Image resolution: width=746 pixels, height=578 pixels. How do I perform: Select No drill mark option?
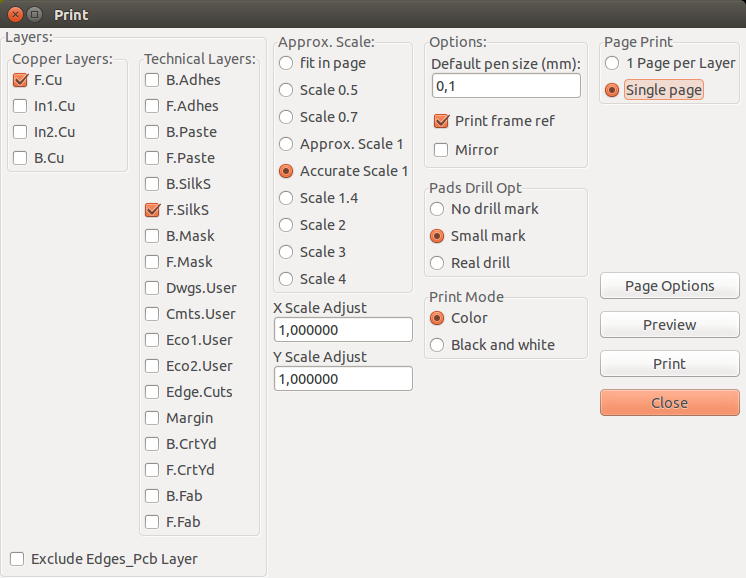click(437, 209)
